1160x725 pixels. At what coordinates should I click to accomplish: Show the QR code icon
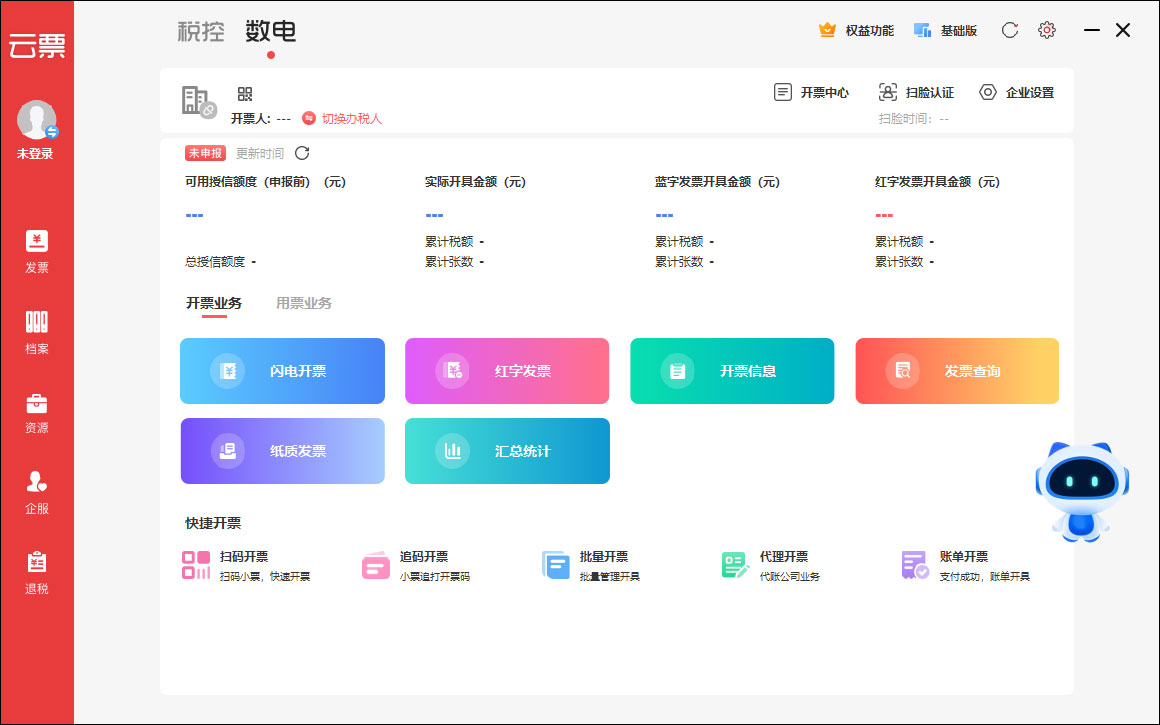245,94
